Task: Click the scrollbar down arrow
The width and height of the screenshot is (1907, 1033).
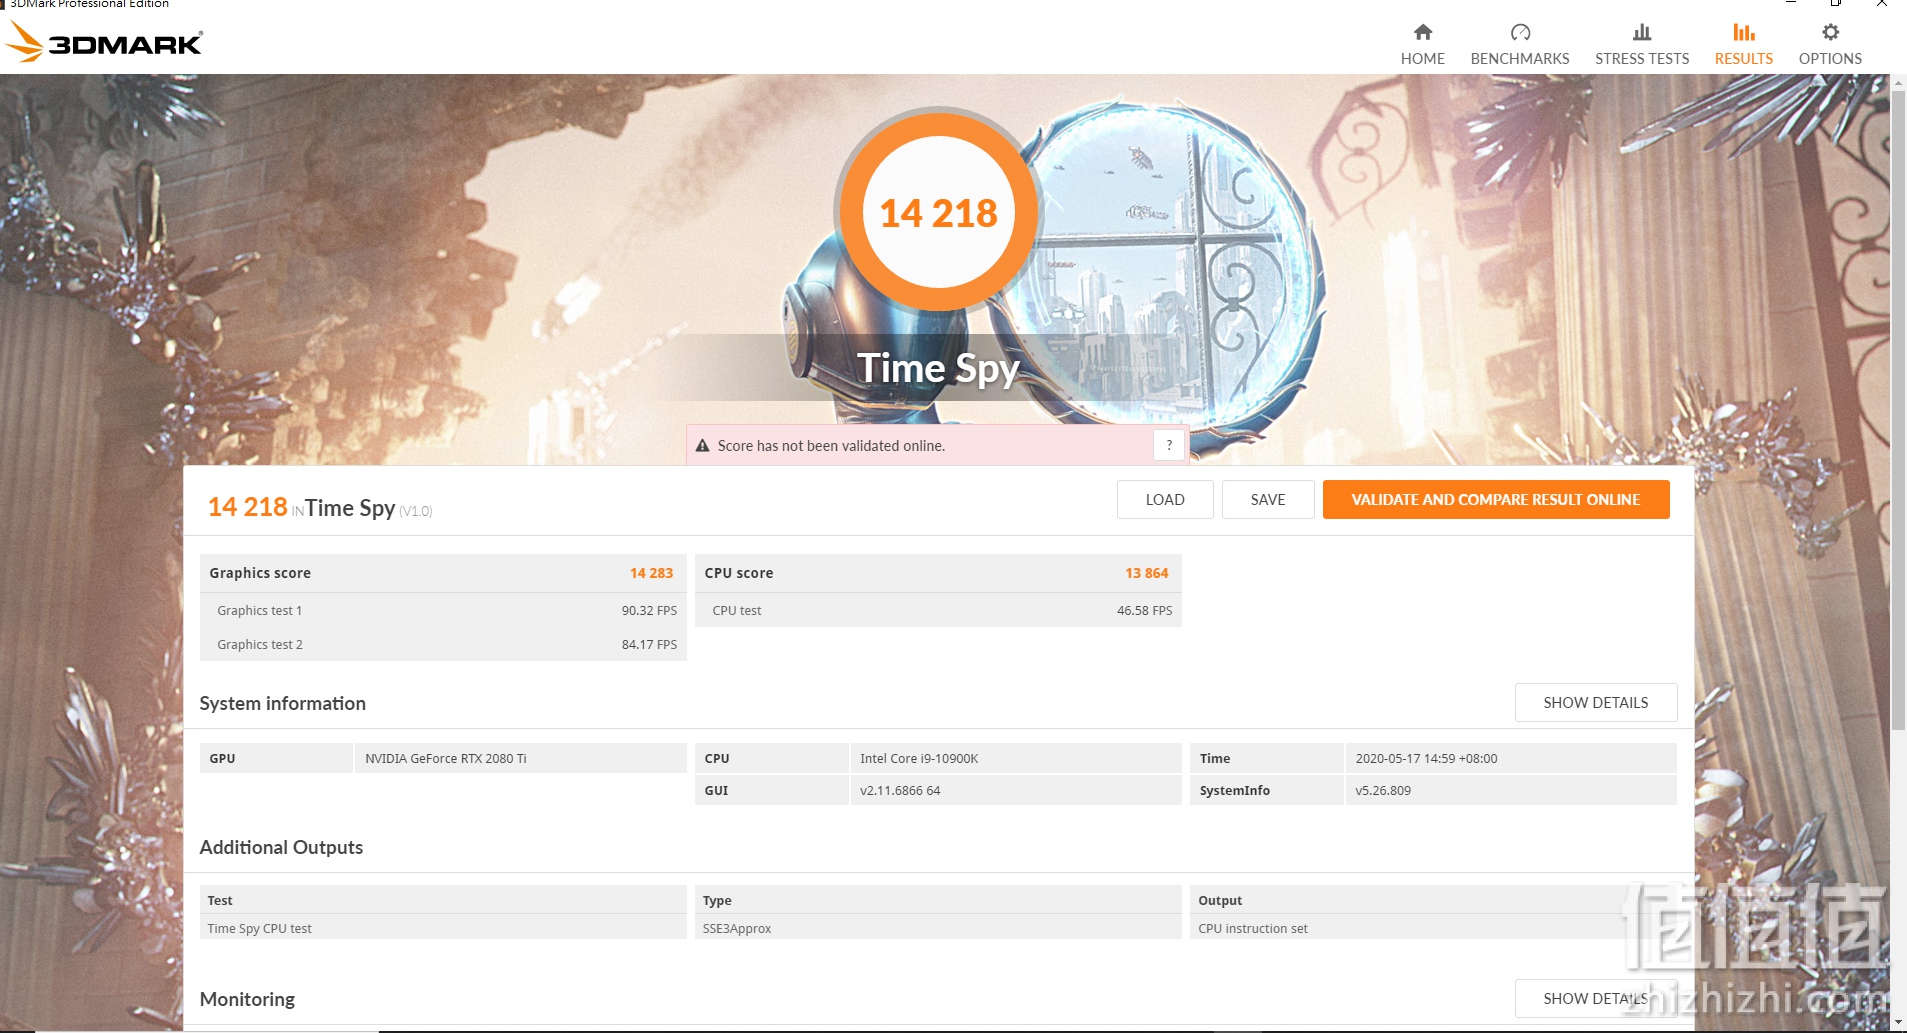Action: pos(1898,1023)
